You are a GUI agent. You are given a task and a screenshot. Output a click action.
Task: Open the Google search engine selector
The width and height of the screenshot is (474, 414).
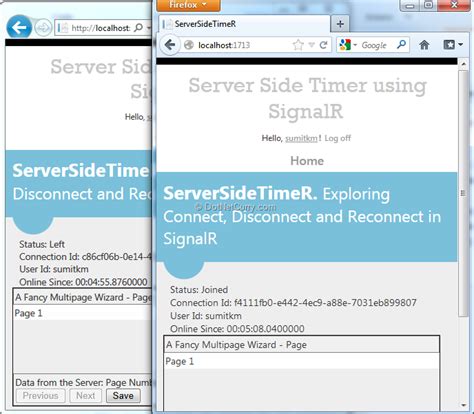click(x=348, y=45)
